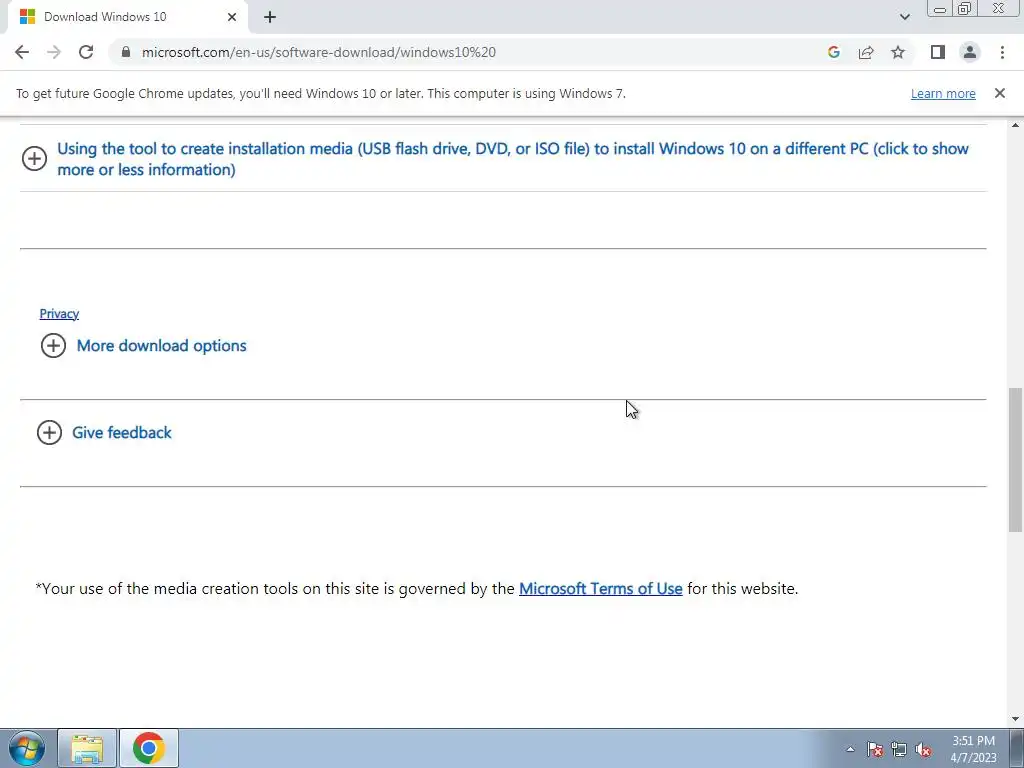Open Windows Explorer from the taskbar
Viewport: 1024px width, 768px height.
point(87,748)
